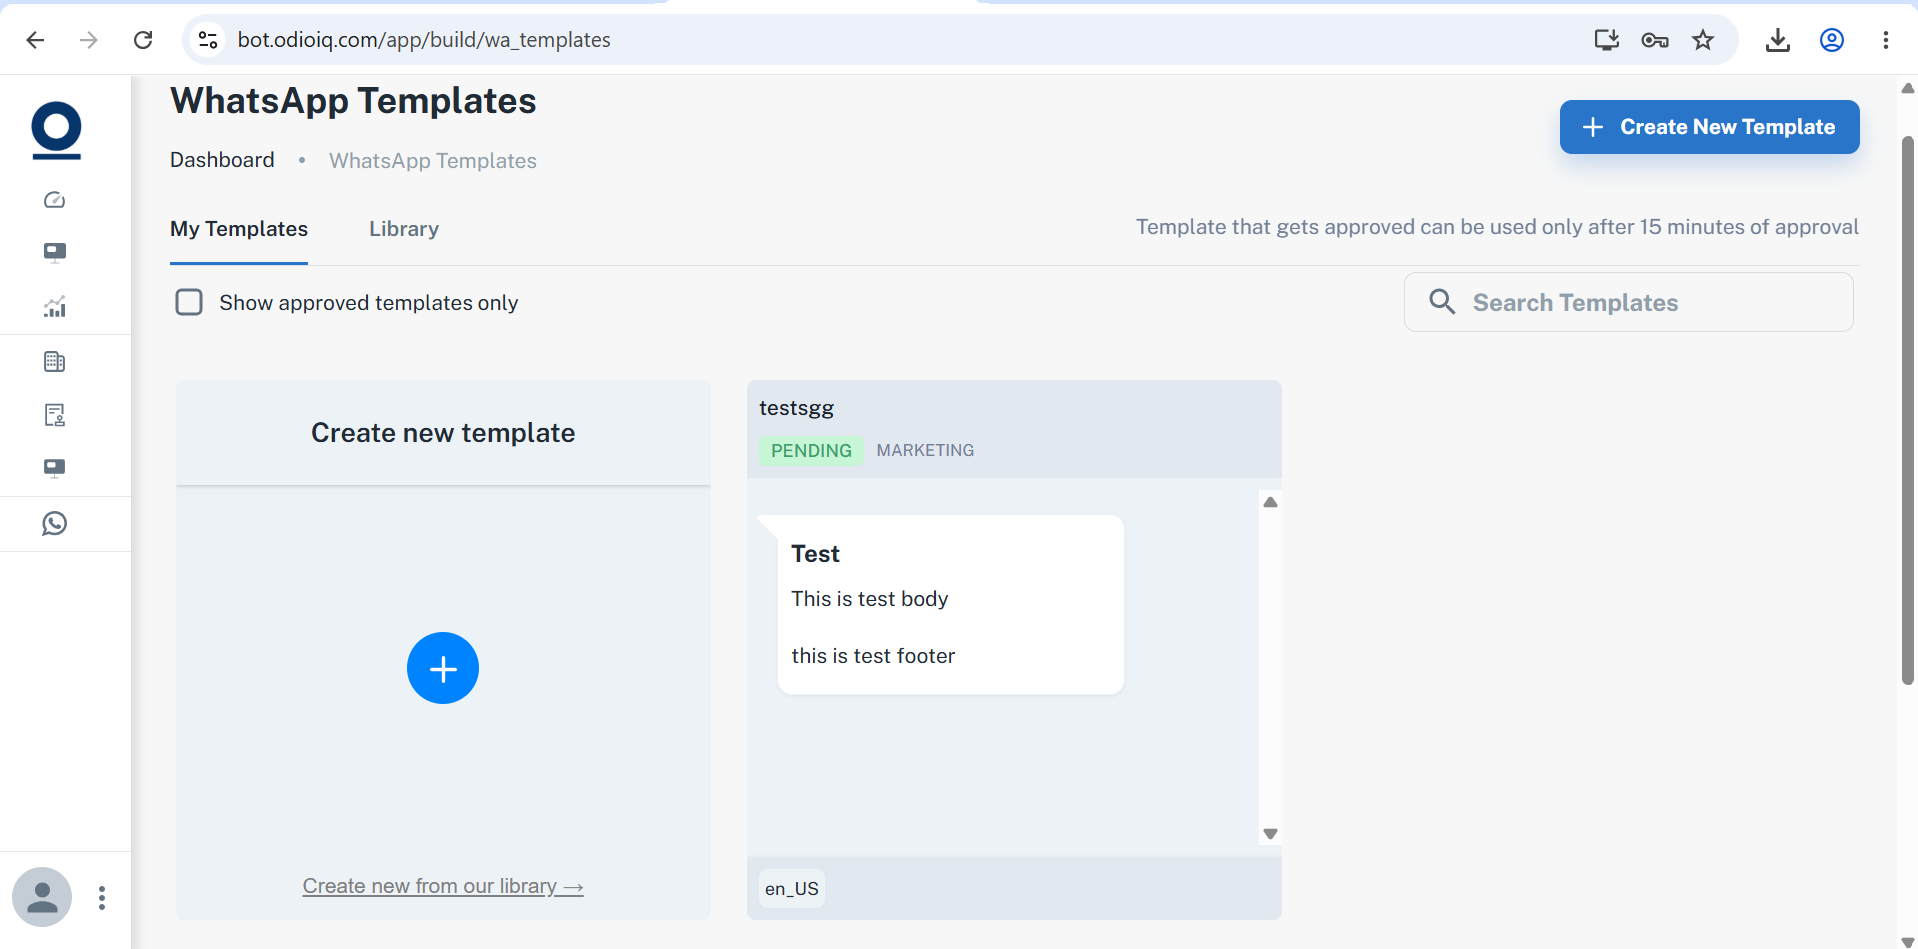Focus the Search Templates input field
The height and width of the screenshot is (949, 1918).
1629,302
